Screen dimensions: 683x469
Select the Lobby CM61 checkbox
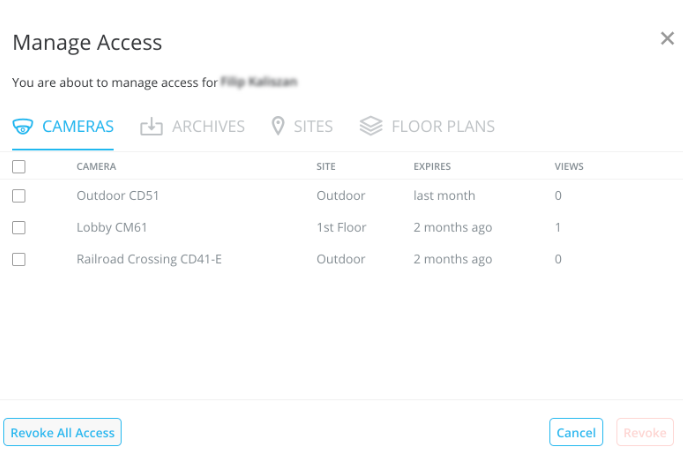click(19, 228)
